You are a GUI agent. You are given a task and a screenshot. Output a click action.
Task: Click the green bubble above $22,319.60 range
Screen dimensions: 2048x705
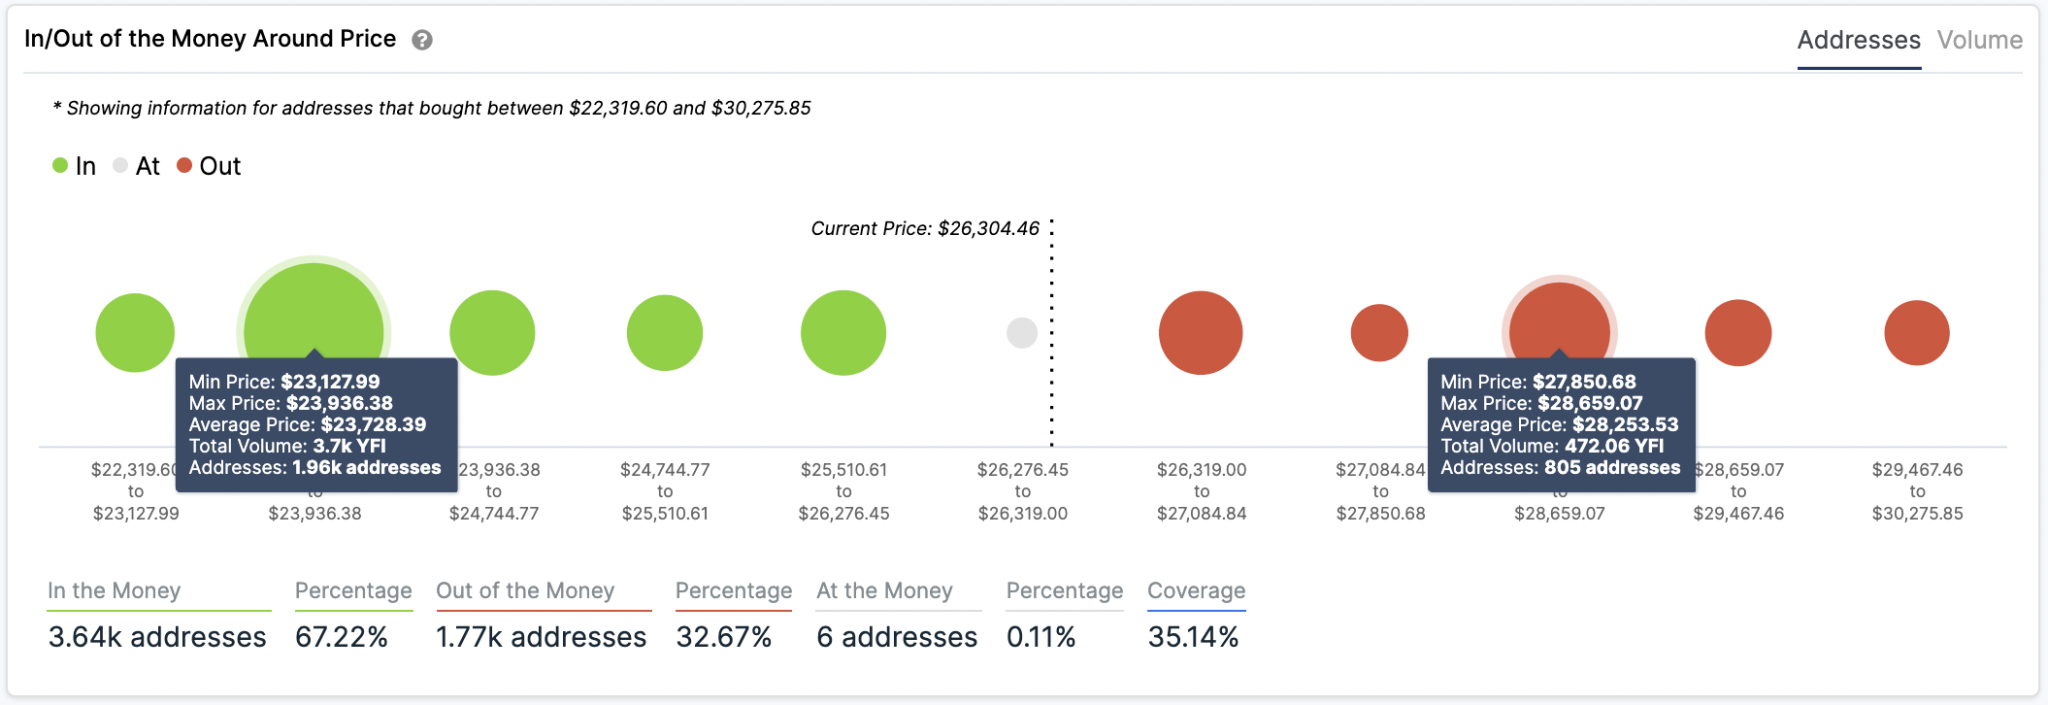135,333
